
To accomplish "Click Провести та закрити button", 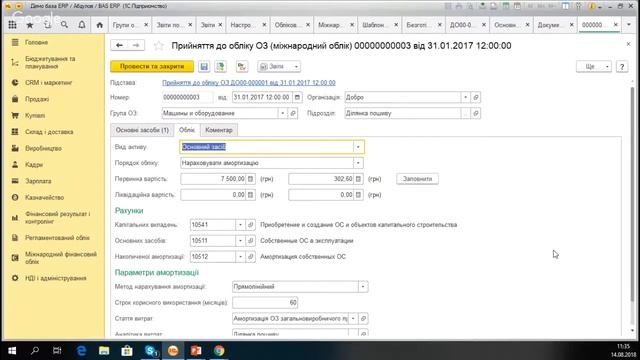I will pos(152,66).
